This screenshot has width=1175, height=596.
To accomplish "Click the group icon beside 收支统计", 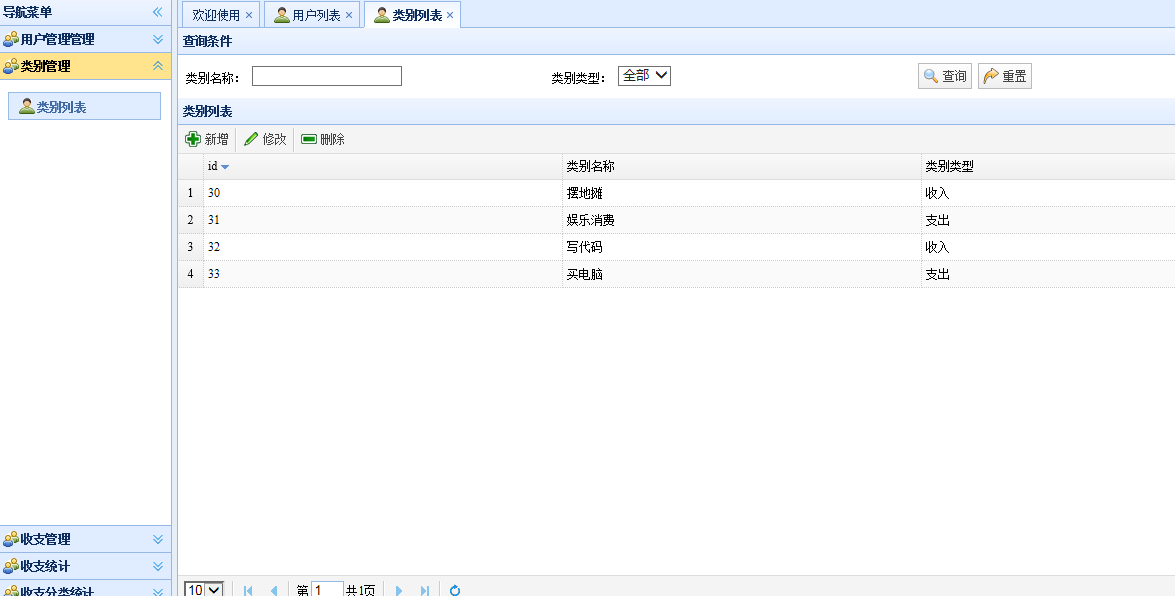I will click(x=10, y=566).
